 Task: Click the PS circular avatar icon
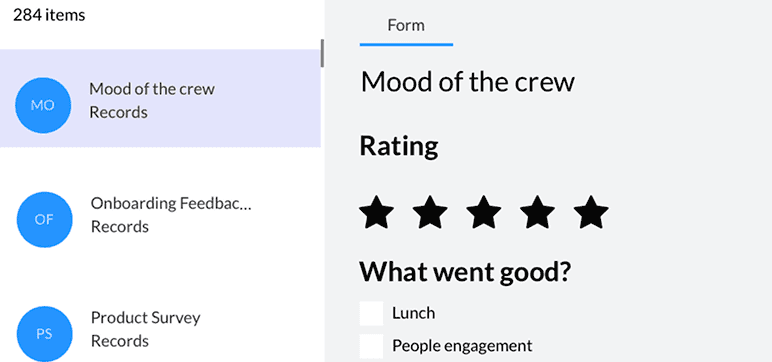pos(44,334)
